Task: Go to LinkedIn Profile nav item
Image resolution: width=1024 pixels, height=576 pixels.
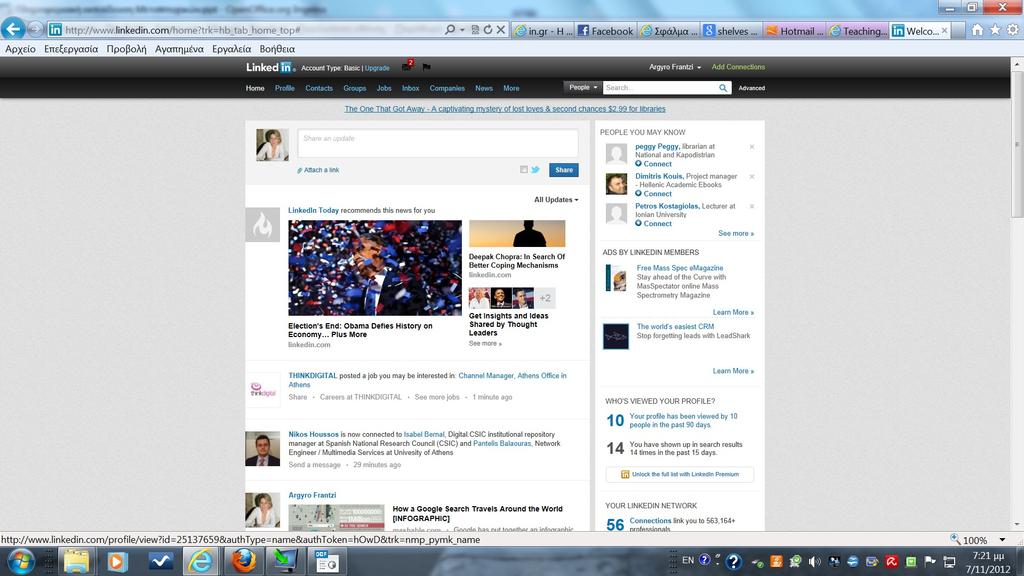Action: click(x=285, y=88)
